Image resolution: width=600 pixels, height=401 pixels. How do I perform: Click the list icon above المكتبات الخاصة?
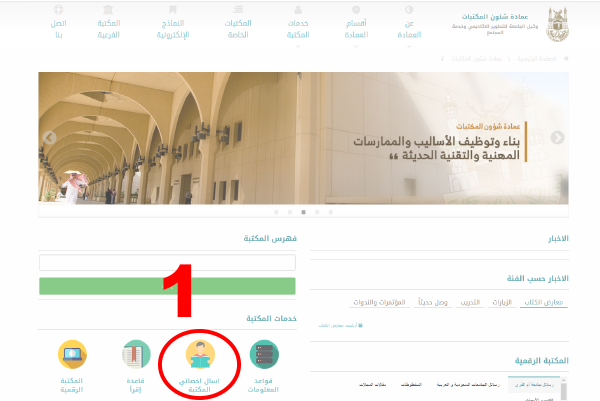pyautogui.click(x=238, y=10)
